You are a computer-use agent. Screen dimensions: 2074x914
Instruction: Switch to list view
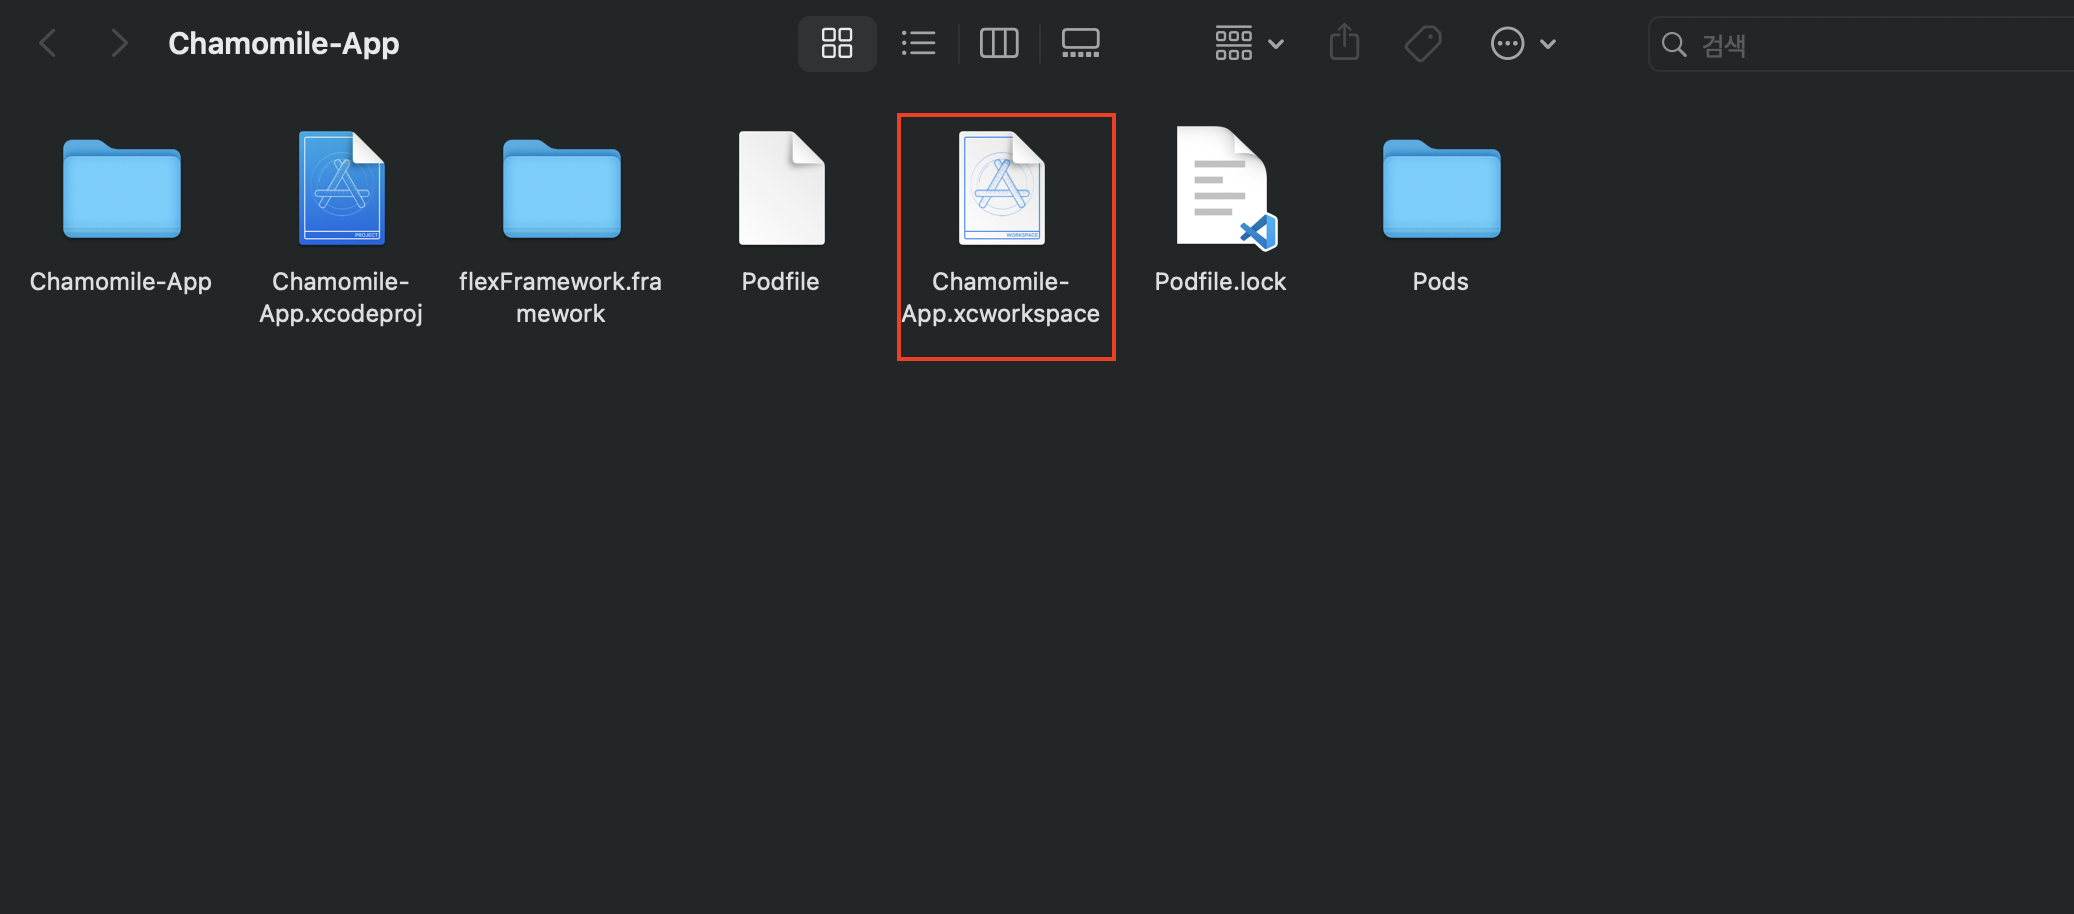click(918, 43)
